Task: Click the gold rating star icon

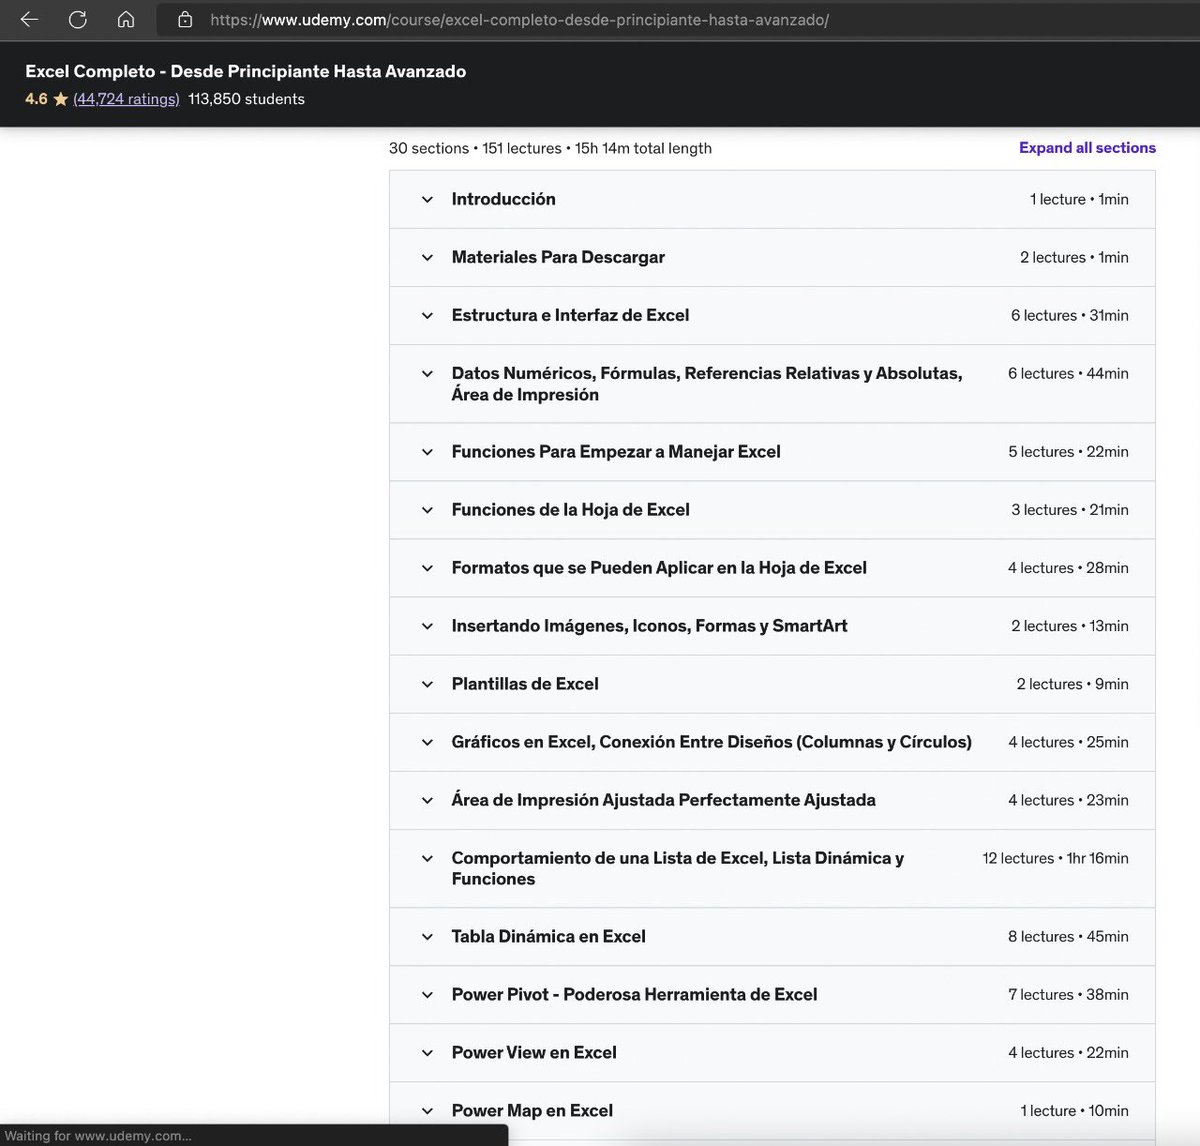Action: click(x=61, y=99)
